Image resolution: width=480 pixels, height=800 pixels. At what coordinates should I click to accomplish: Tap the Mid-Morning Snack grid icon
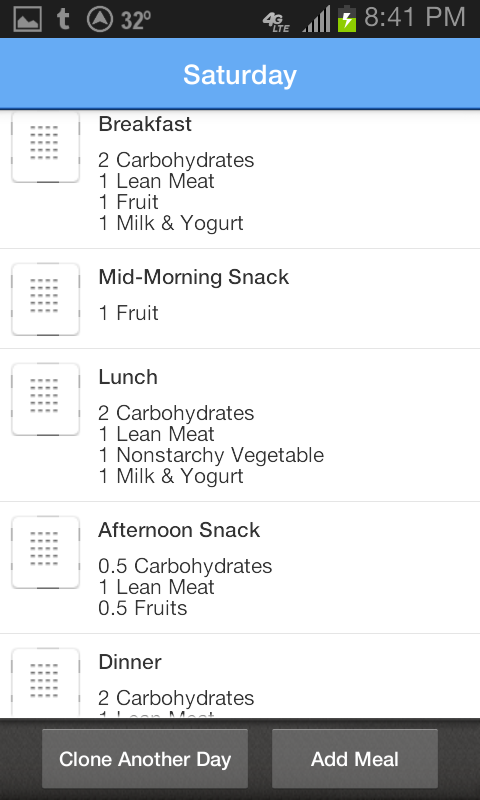[x=45, y=299]
